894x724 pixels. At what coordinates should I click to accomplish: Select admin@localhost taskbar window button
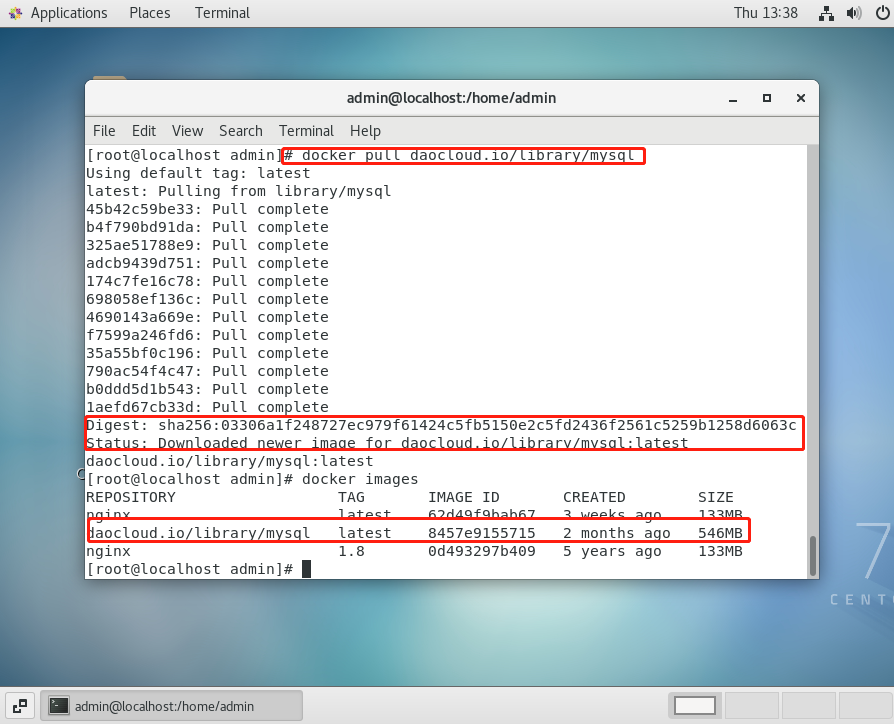[172, 706]
